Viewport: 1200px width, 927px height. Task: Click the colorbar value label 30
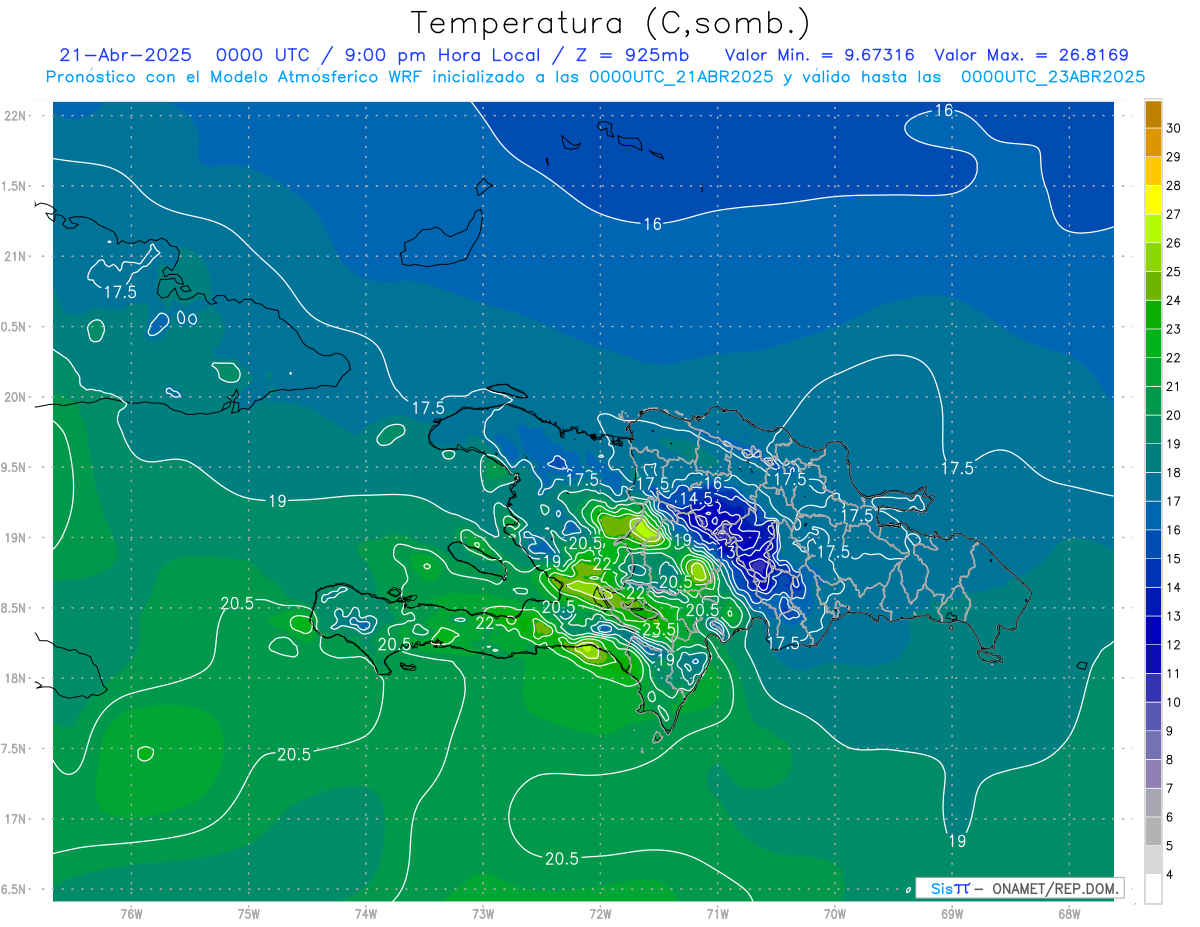point(1174,128)
